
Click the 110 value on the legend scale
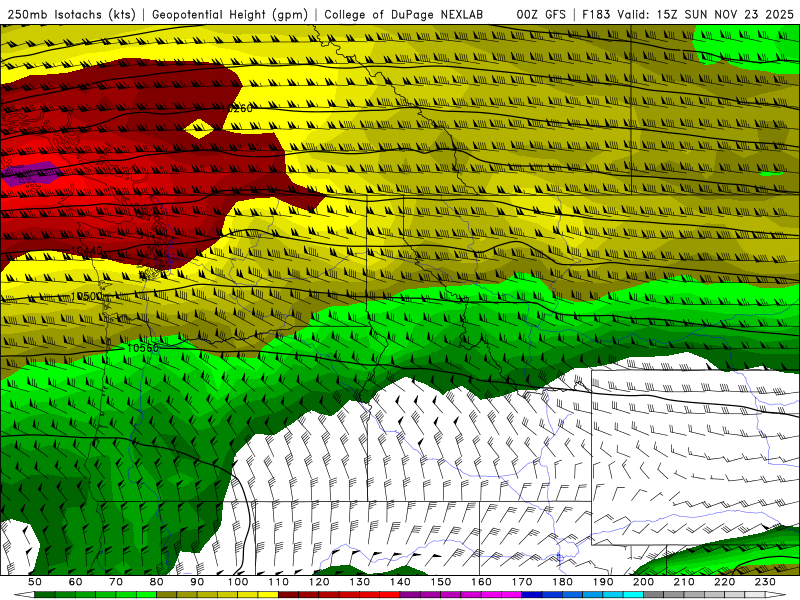[279, 582]
